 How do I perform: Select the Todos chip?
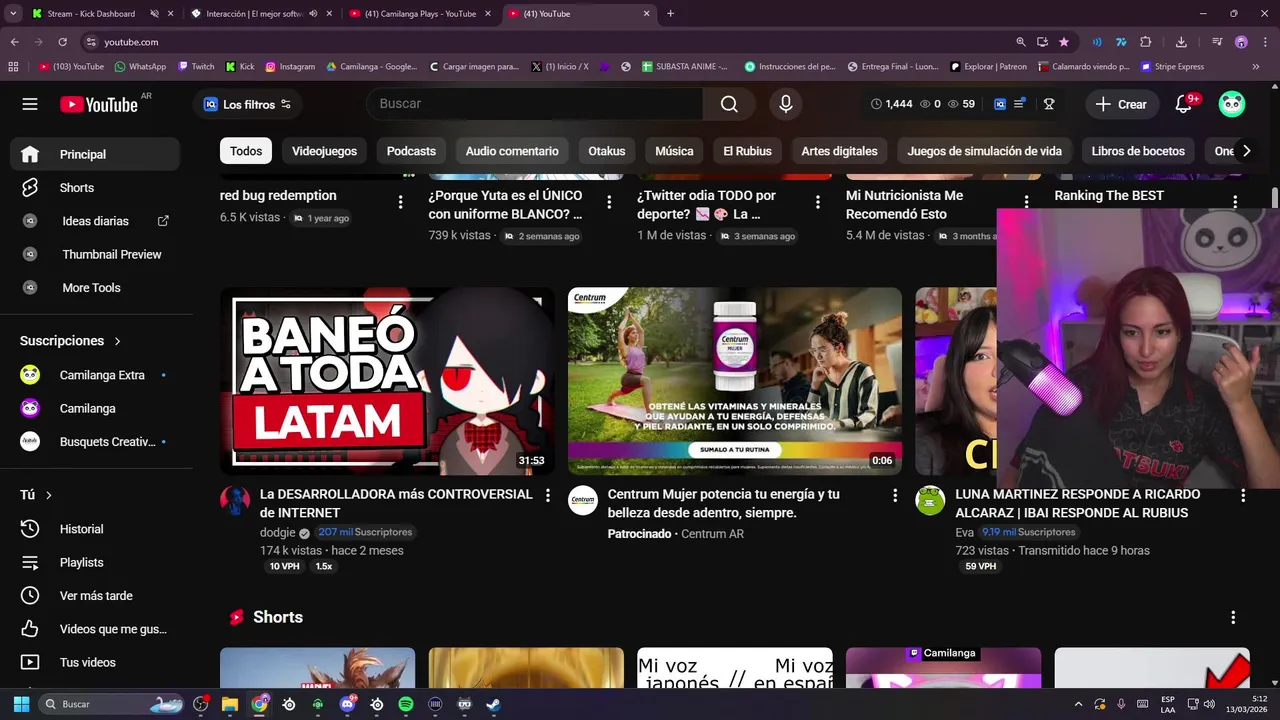[246, 151]
